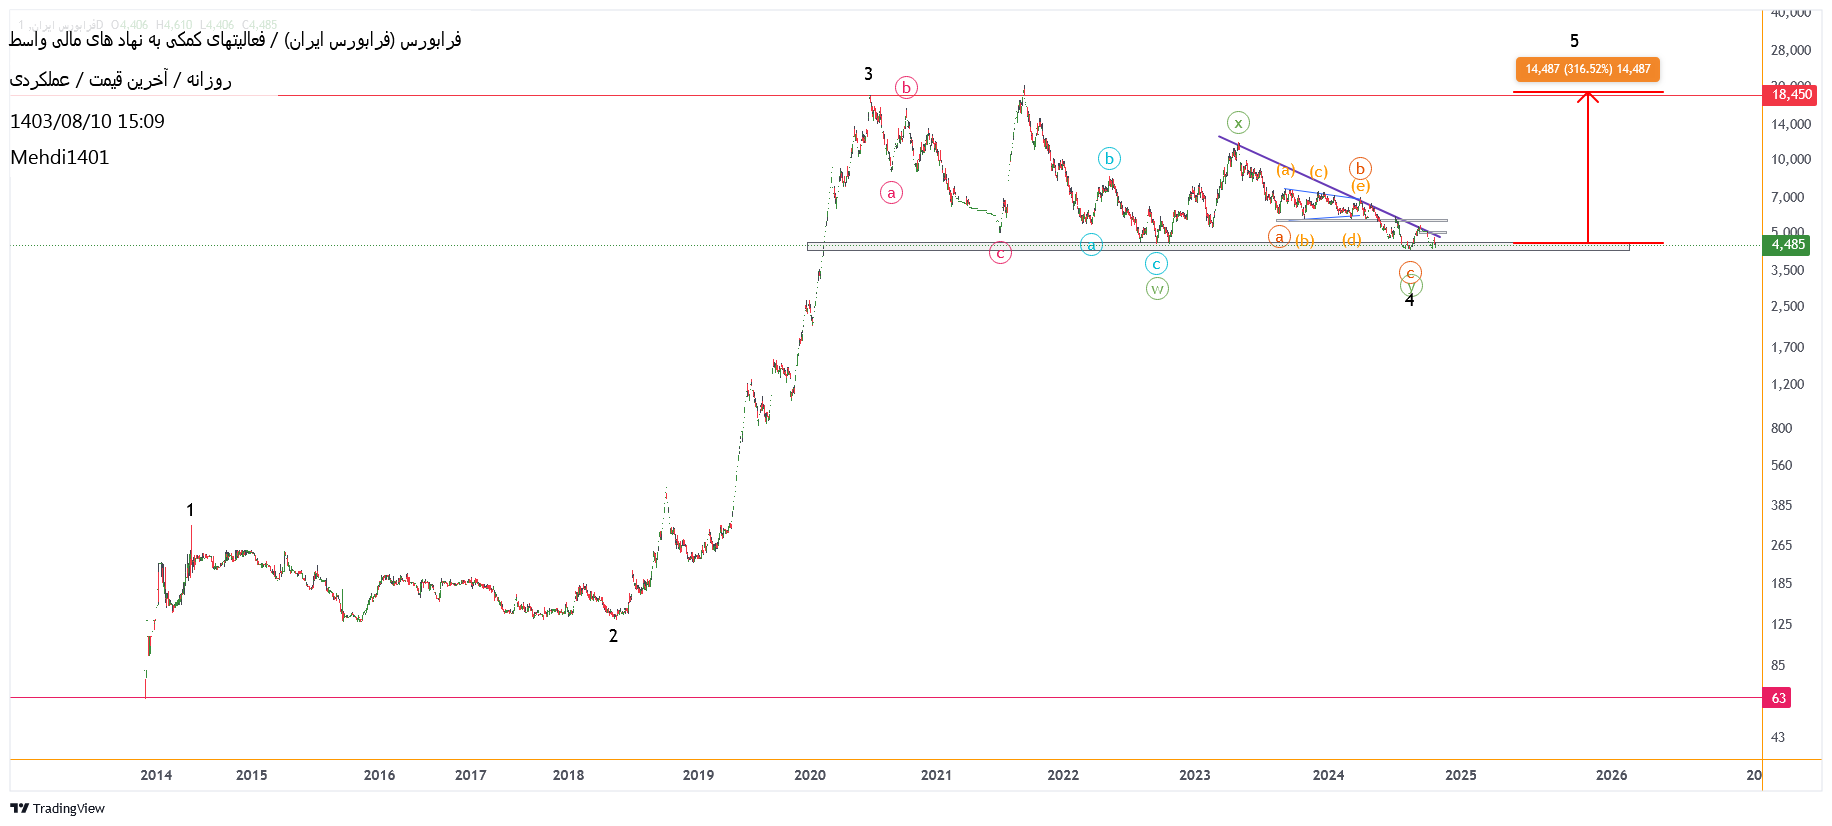Click the 2016 label on the time axis
This screenshot has width=1832, height=826.
pyautogui.click(x=379, y=775)
